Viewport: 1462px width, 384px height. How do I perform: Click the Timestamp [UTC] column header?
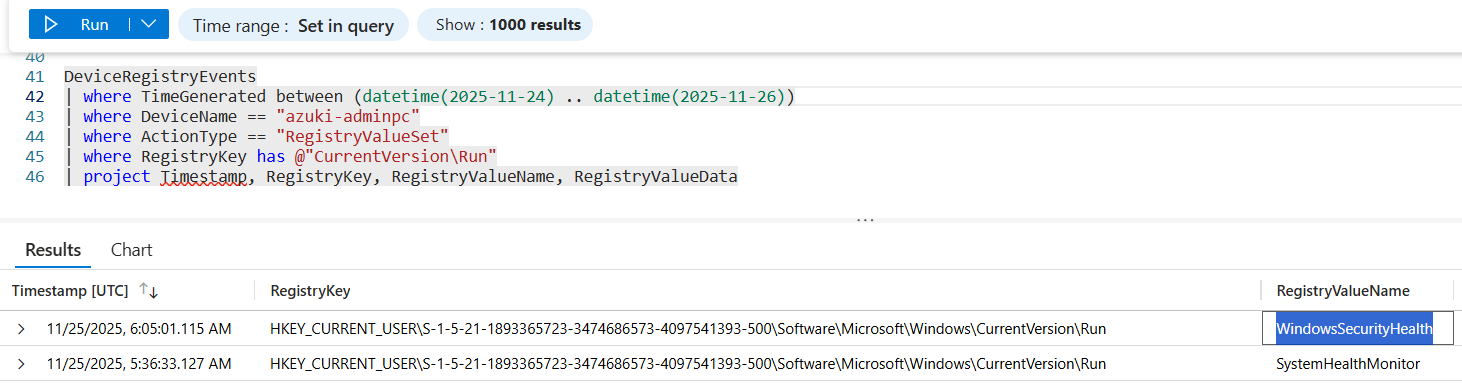point(70,290)
